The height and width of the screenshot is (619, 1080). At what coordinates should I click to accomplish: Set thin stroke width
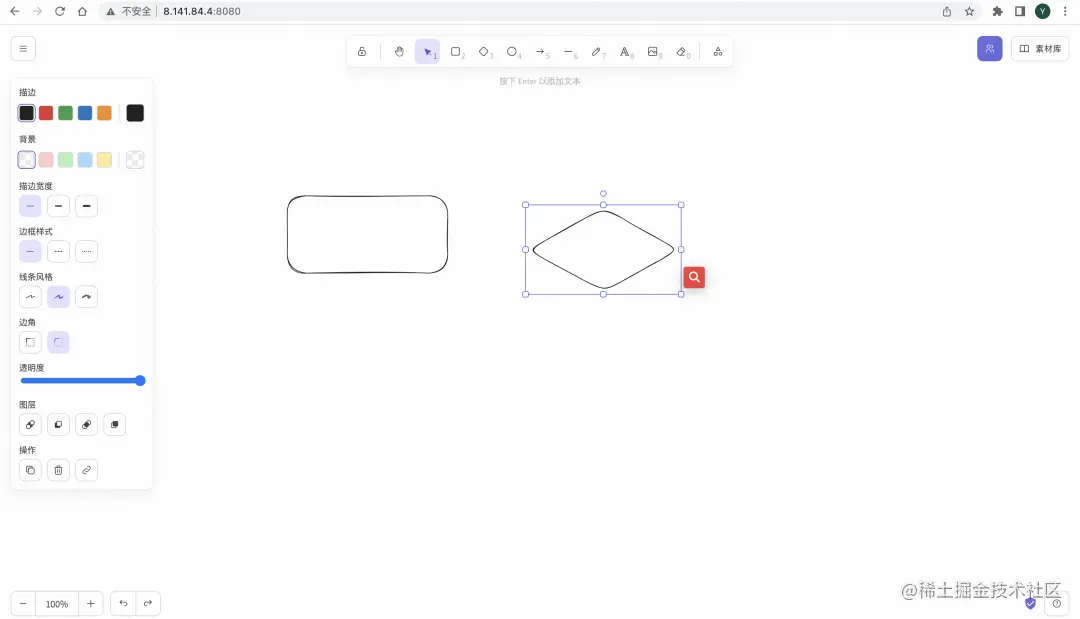pyautogui.click(x=30, y=206)
